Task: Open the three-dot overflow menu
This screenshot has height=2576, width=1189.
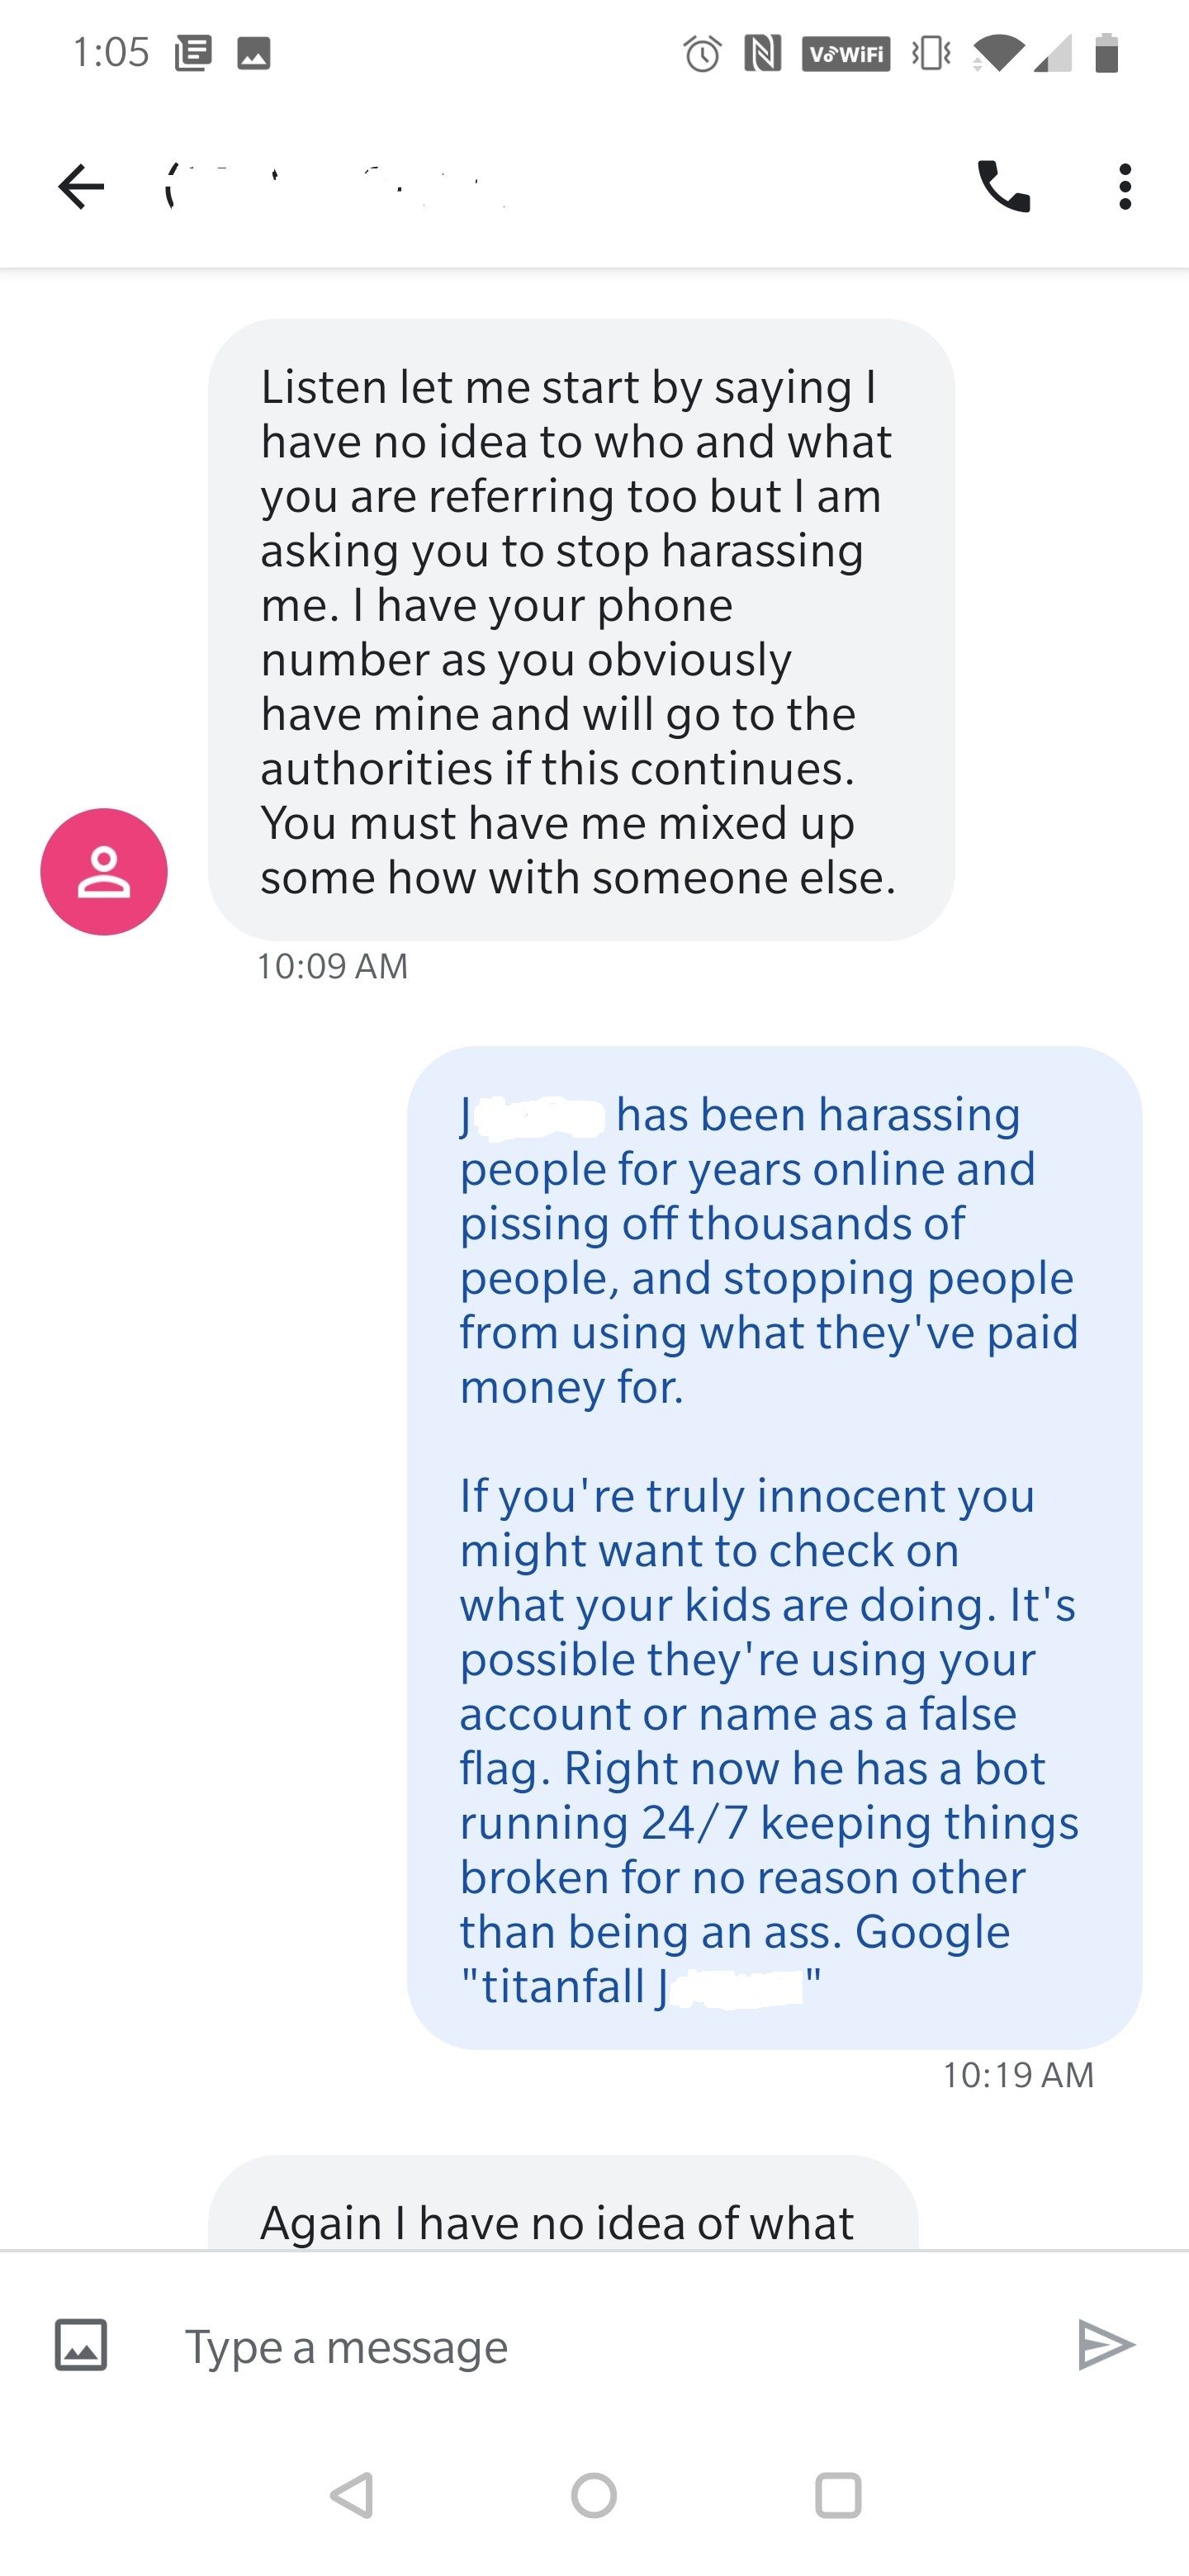Action: point(1125,187)
